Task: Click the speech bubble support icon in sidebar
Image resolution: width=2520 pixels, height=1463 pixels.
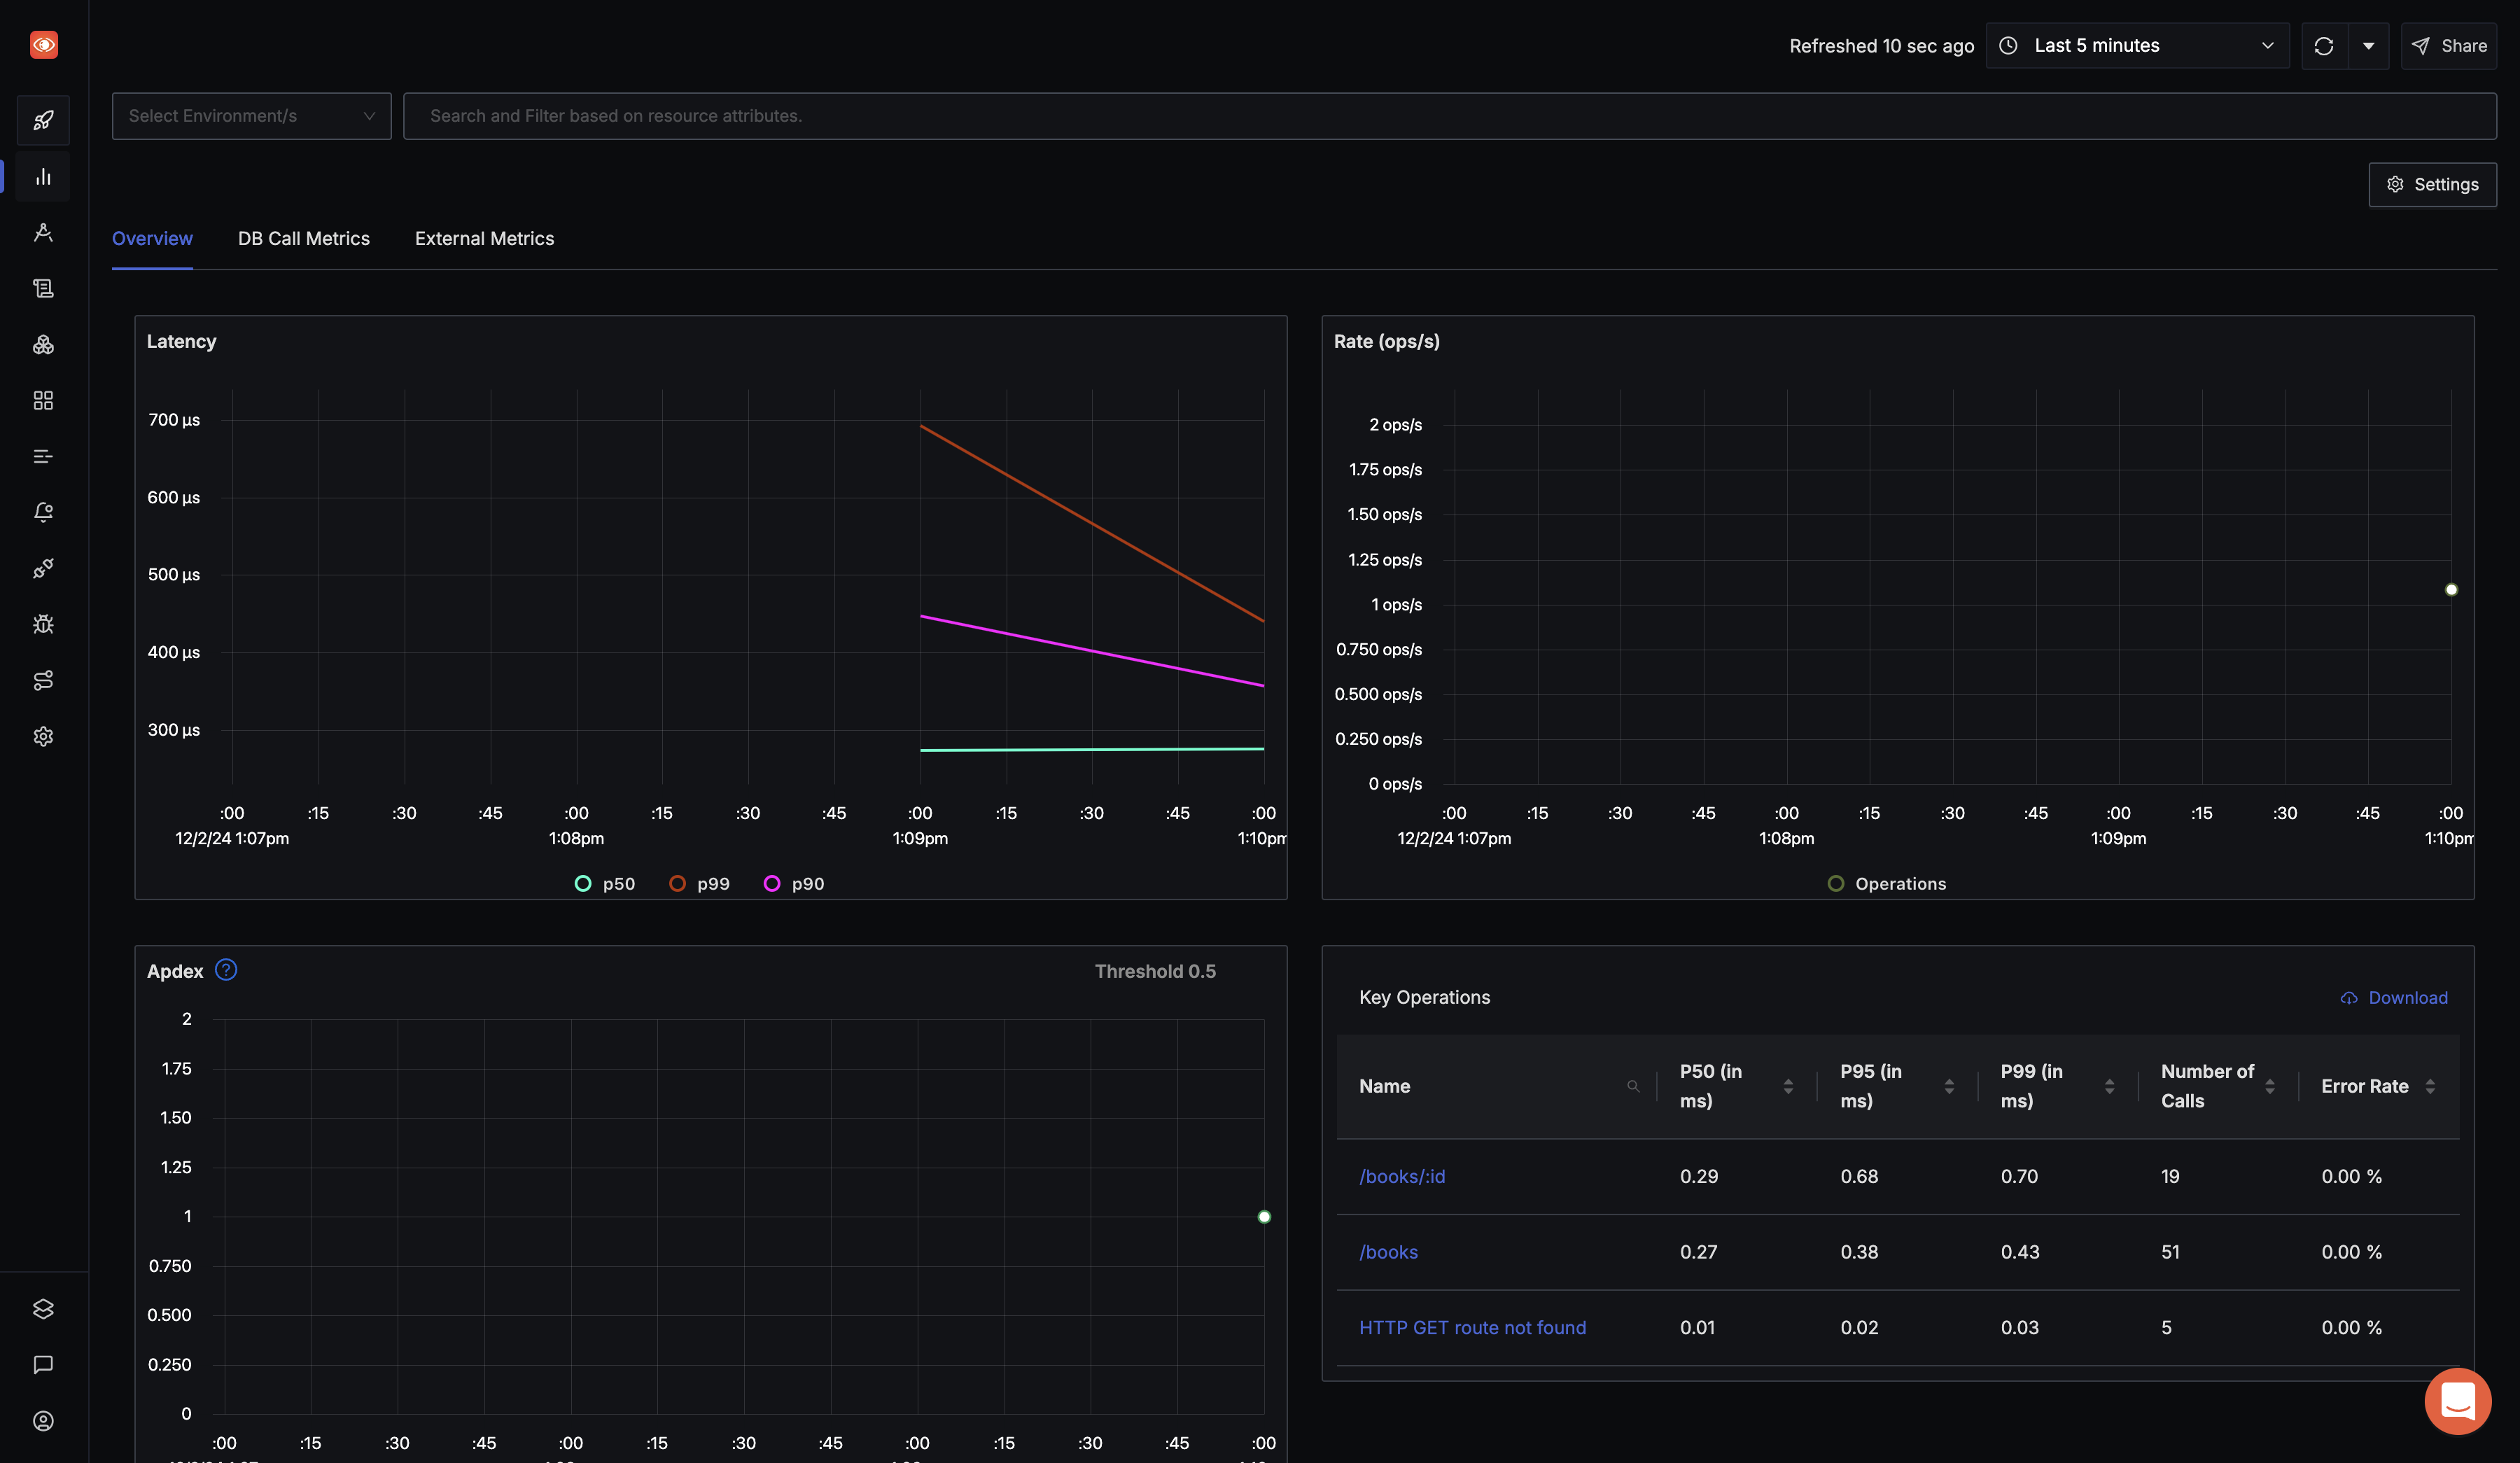Action: pyautogui.click(x=43, y=1365)
